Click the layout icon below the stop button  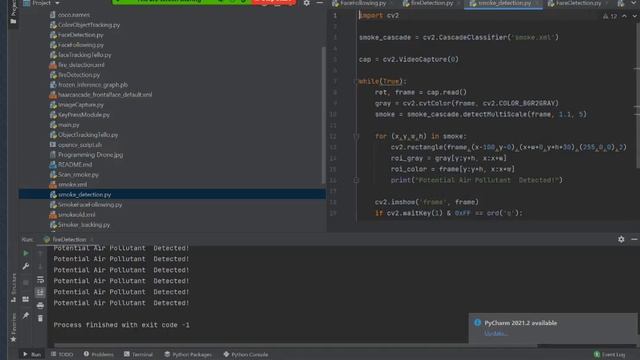(x=26, y=299)
